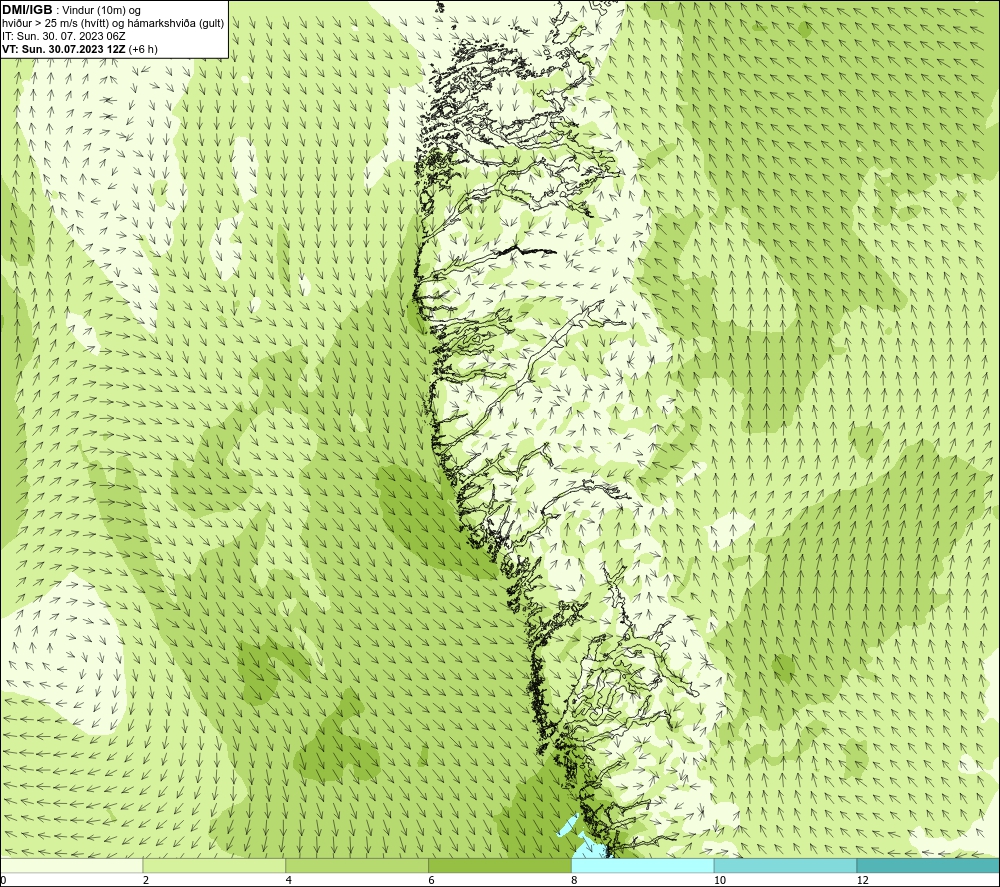Click the legend scale label '2'
This screenshot has height=887, width=1000.
click(146, 881)
